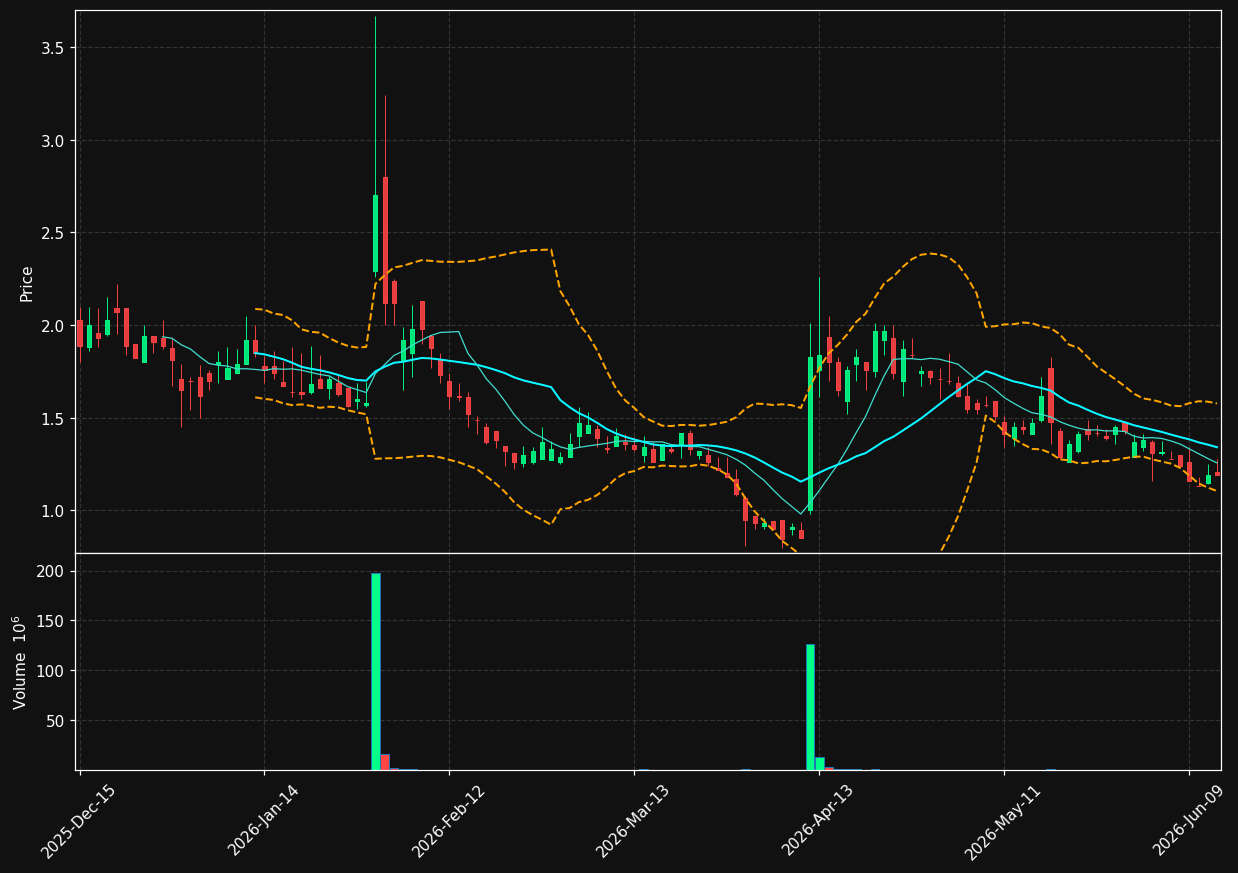Click the 2.5 price axis tick
1238x873 pixels.
55,233
